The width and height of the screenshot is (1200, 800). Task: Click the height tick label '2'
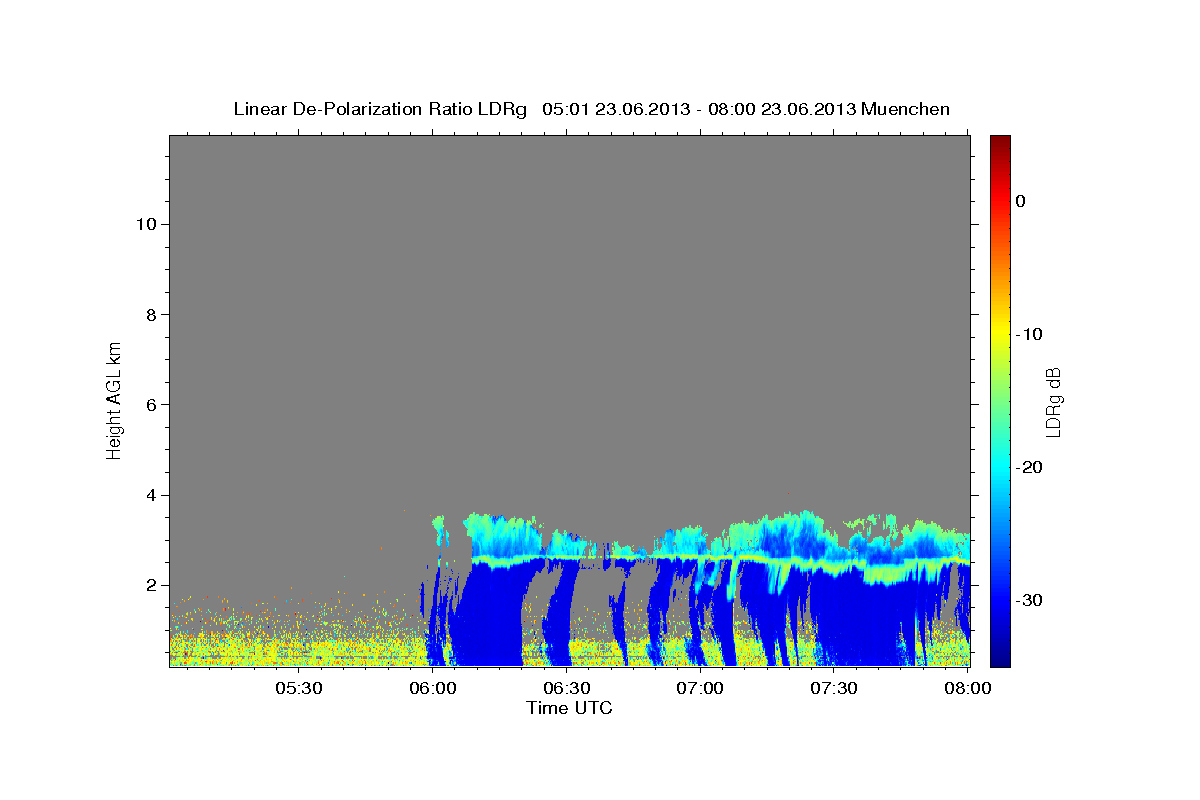[x=151, y=585]
